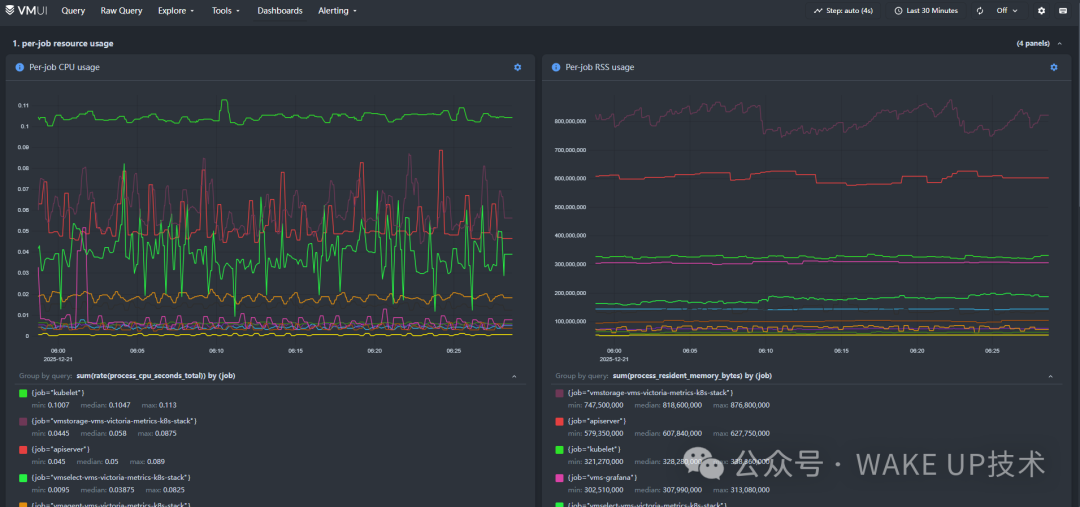Toggle kubelet series in CPU usage legend
Screen dimensions: 1080x507
click(x=24, y=393)
